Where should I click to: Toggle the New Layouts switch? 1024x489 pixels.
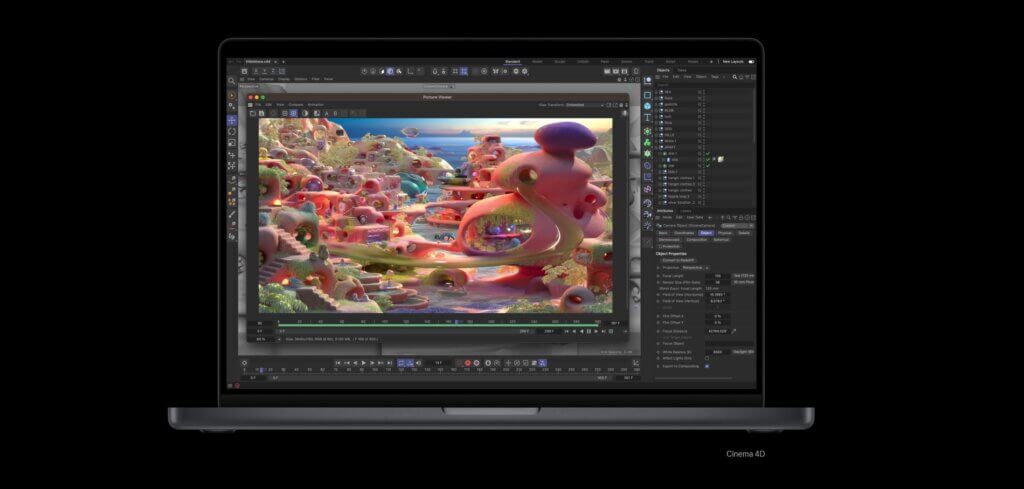751,62
